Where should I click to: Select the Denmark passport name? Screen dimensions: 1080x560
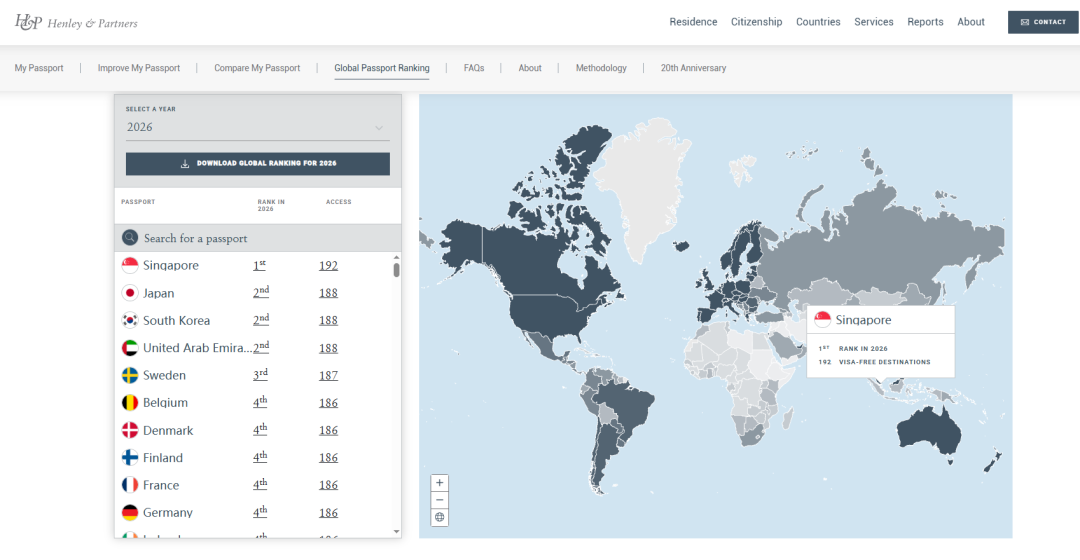point(168,431)
